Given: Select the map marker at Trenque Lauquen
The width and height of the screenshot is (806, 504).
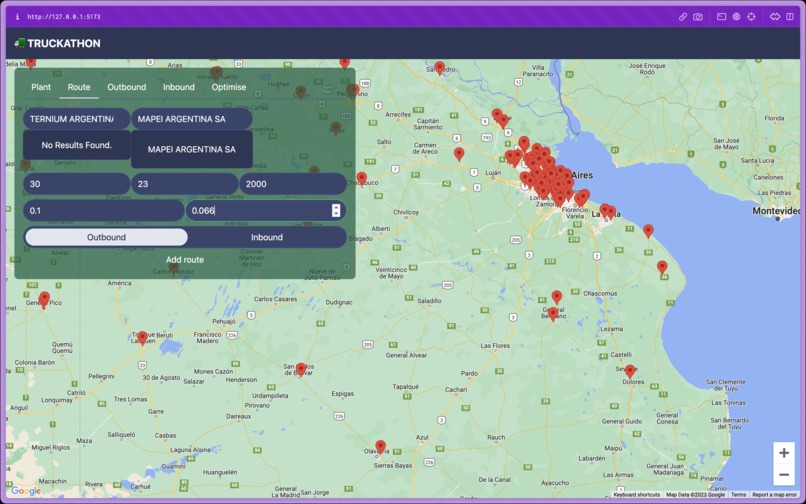Looking at the screenshot, I should [142, 338].
